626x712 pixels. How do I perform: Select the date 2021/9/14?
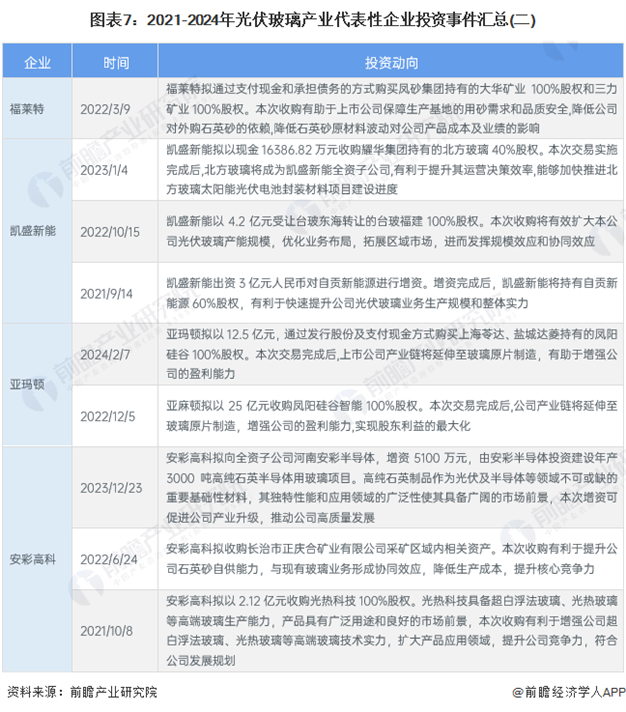[x=107, y=294]
